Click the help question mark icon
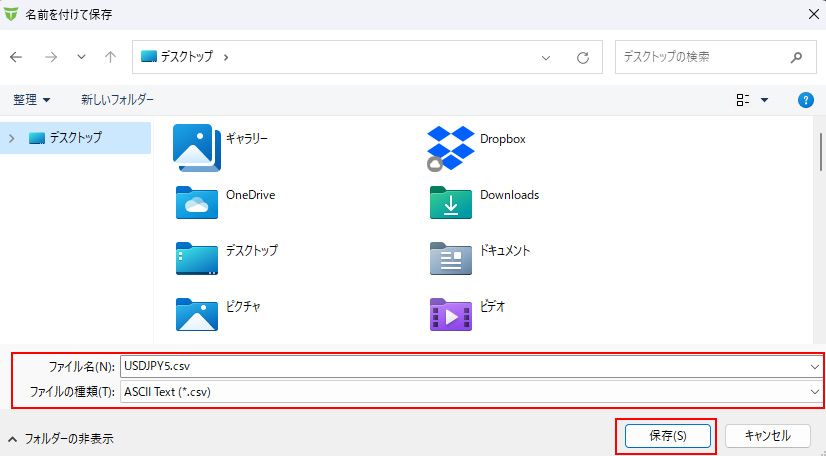Screen dimensions: 826x456 tap(805, 100)
